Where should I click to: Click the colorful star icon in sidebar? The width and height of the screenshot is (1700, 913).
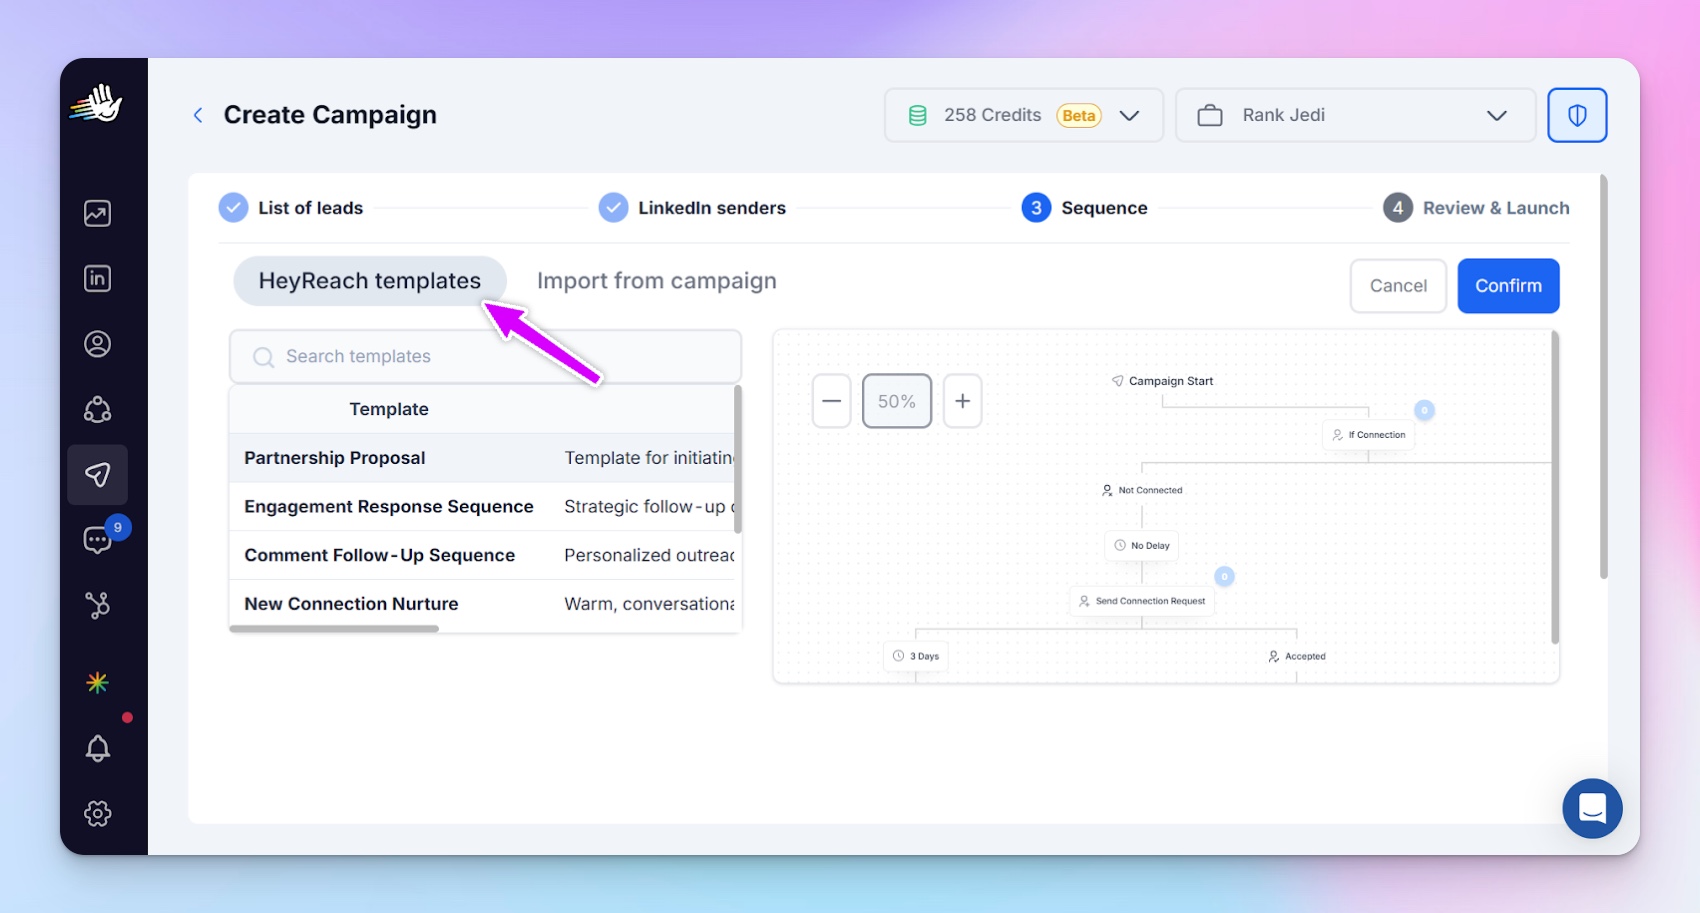tap(97, 683)
